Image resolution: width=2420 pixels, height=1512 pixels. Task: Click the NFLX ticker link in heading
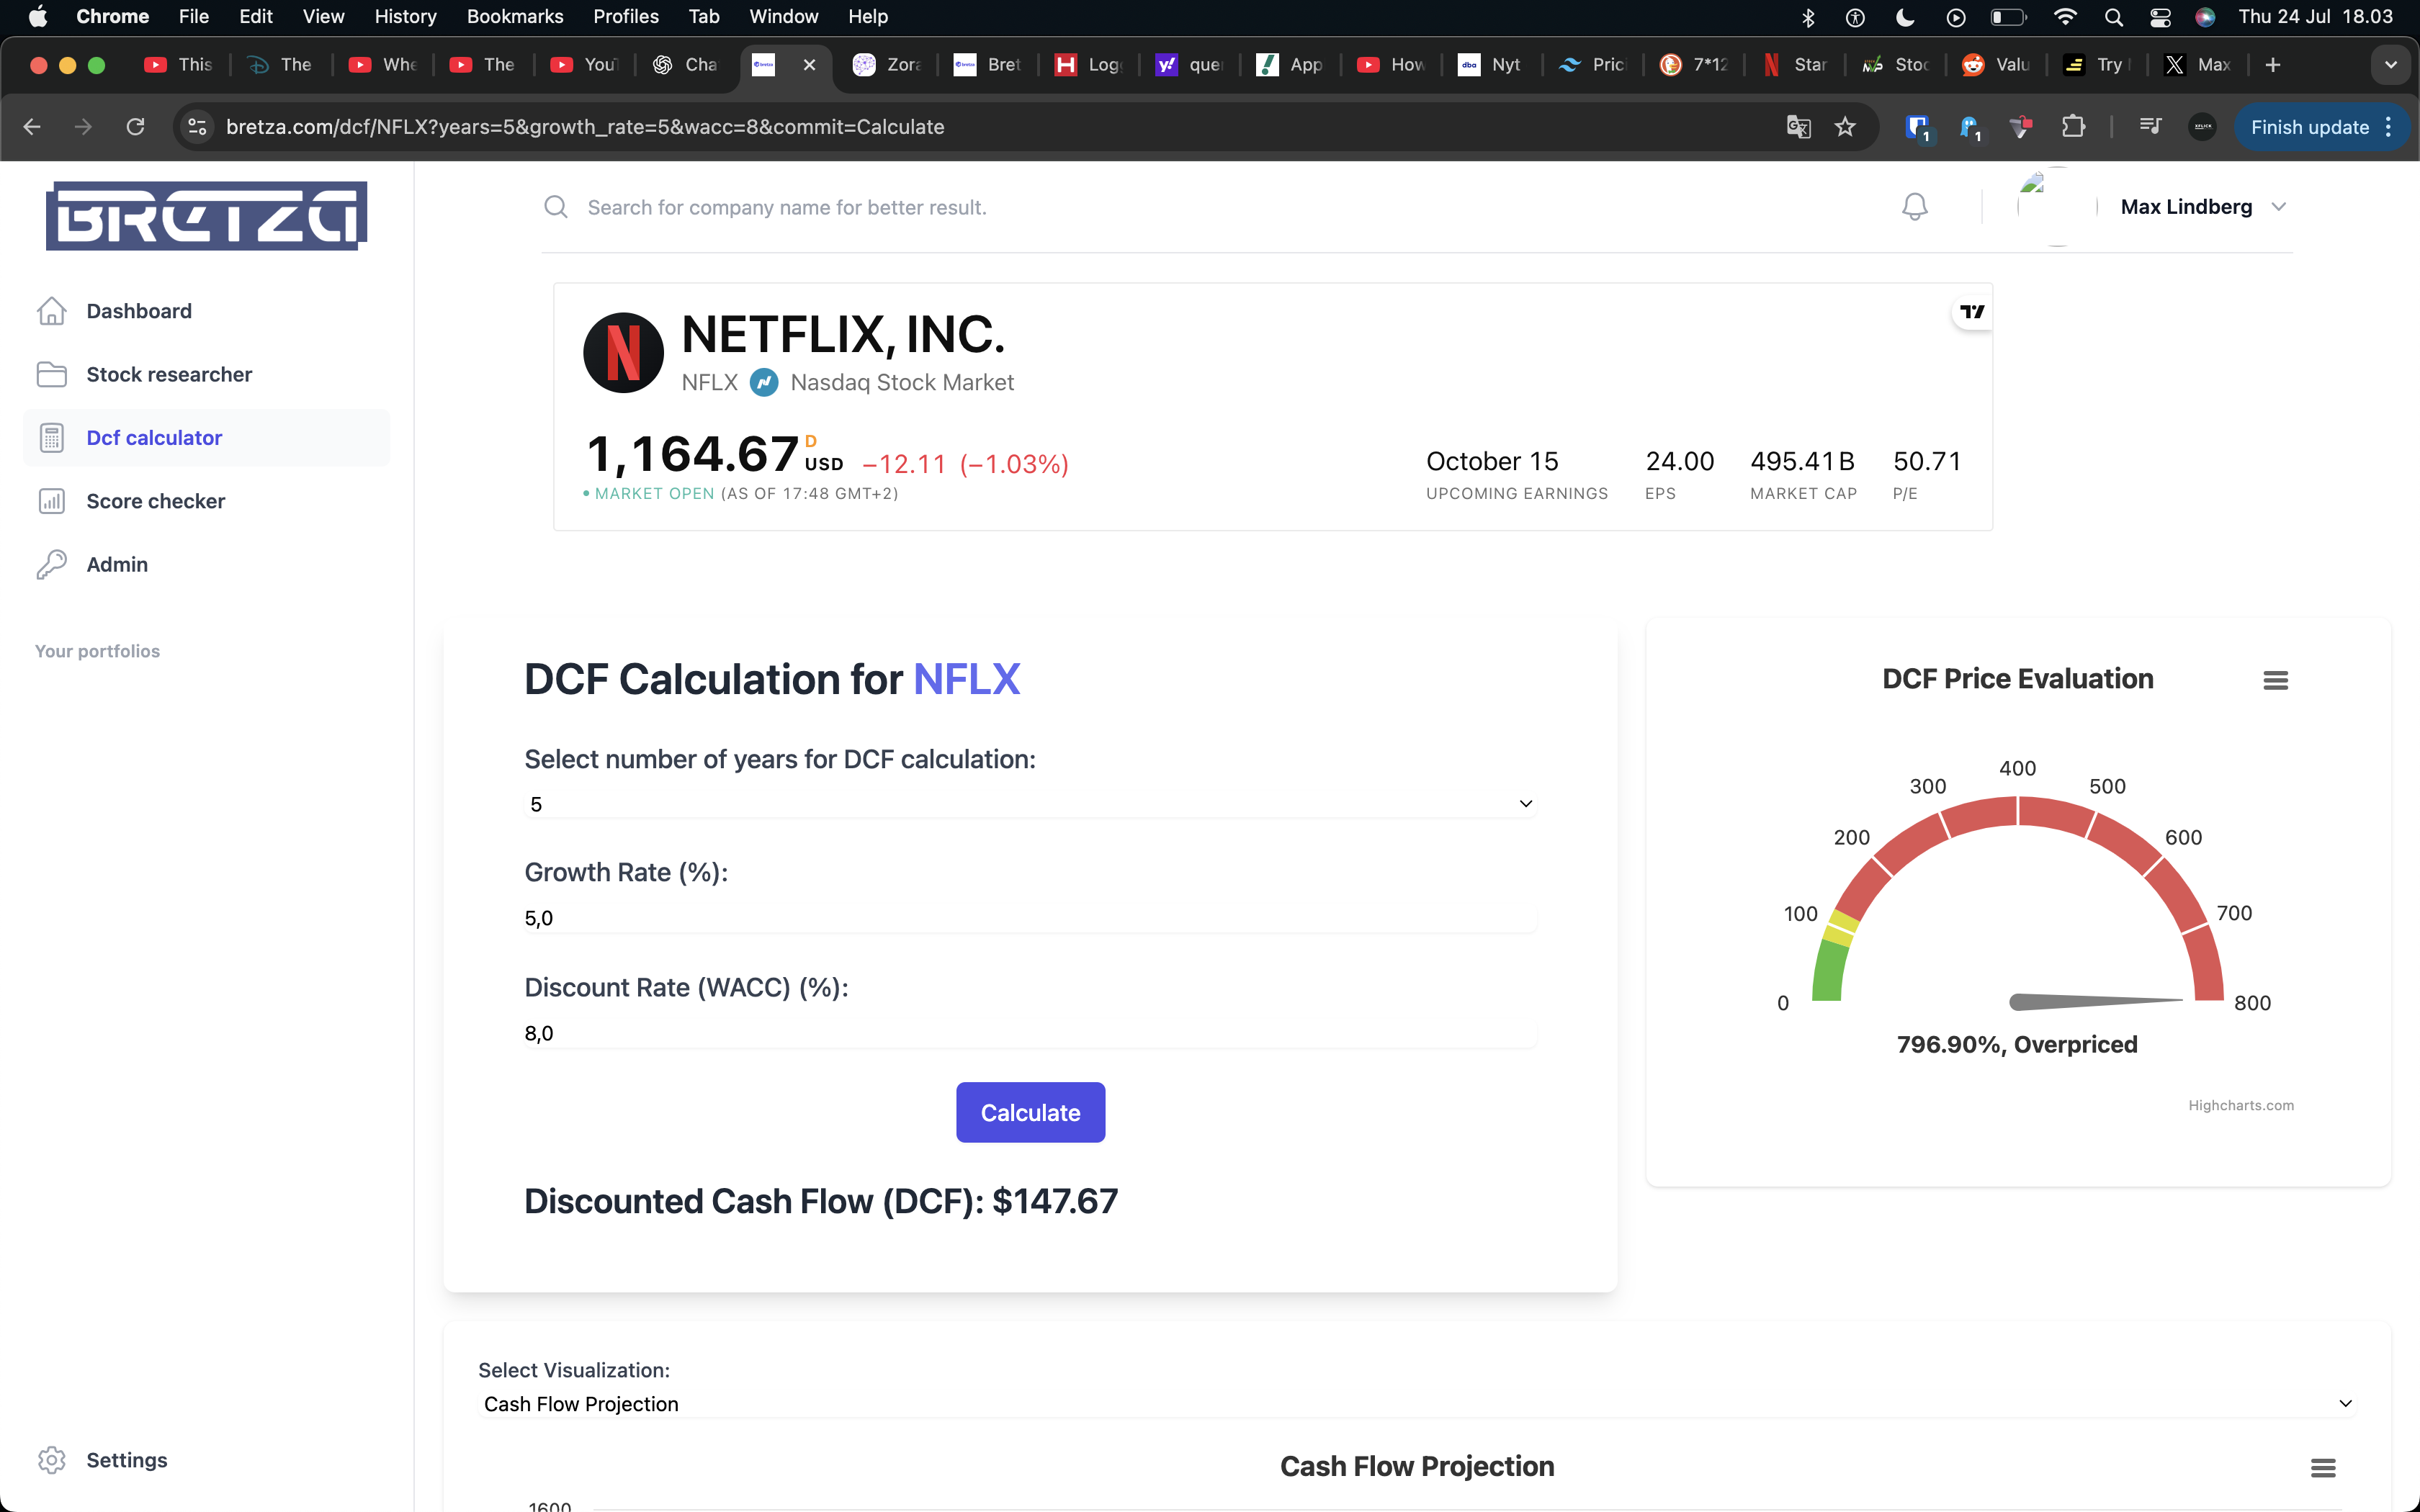tap(966, 679)
